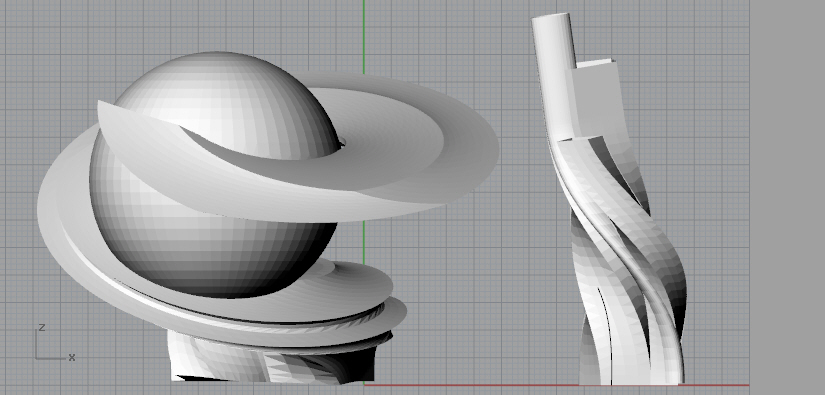Click the Z label of axis icon

pyautogui.click(x=42, y=328)
